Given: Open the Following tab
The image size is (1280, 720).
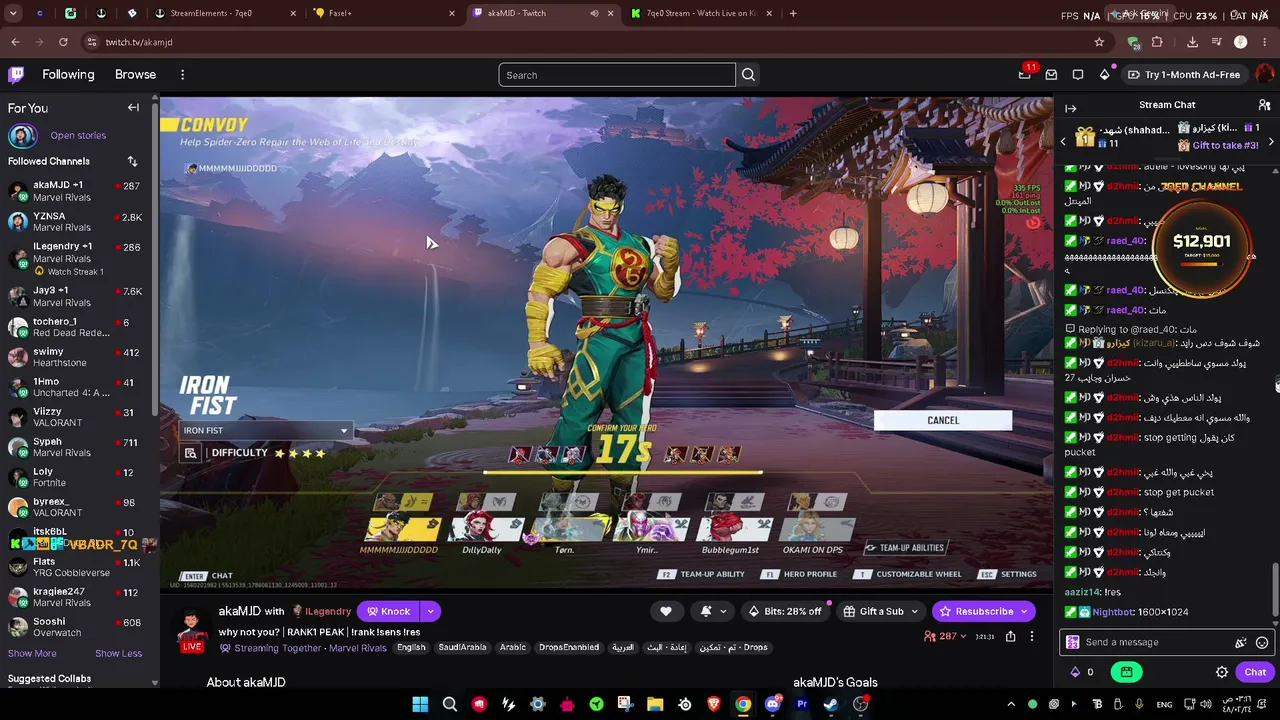Looking at the screenshot, I should [68, 75].
